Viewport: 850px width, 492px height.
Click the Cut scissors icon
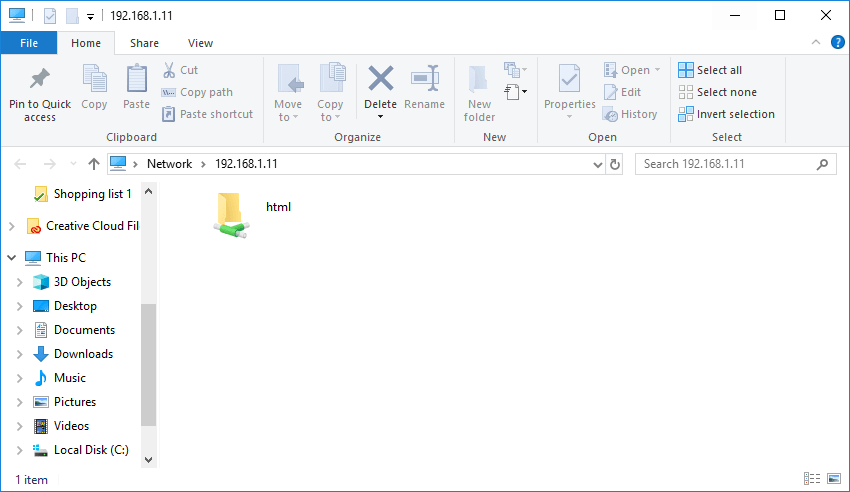click(169, 70)
